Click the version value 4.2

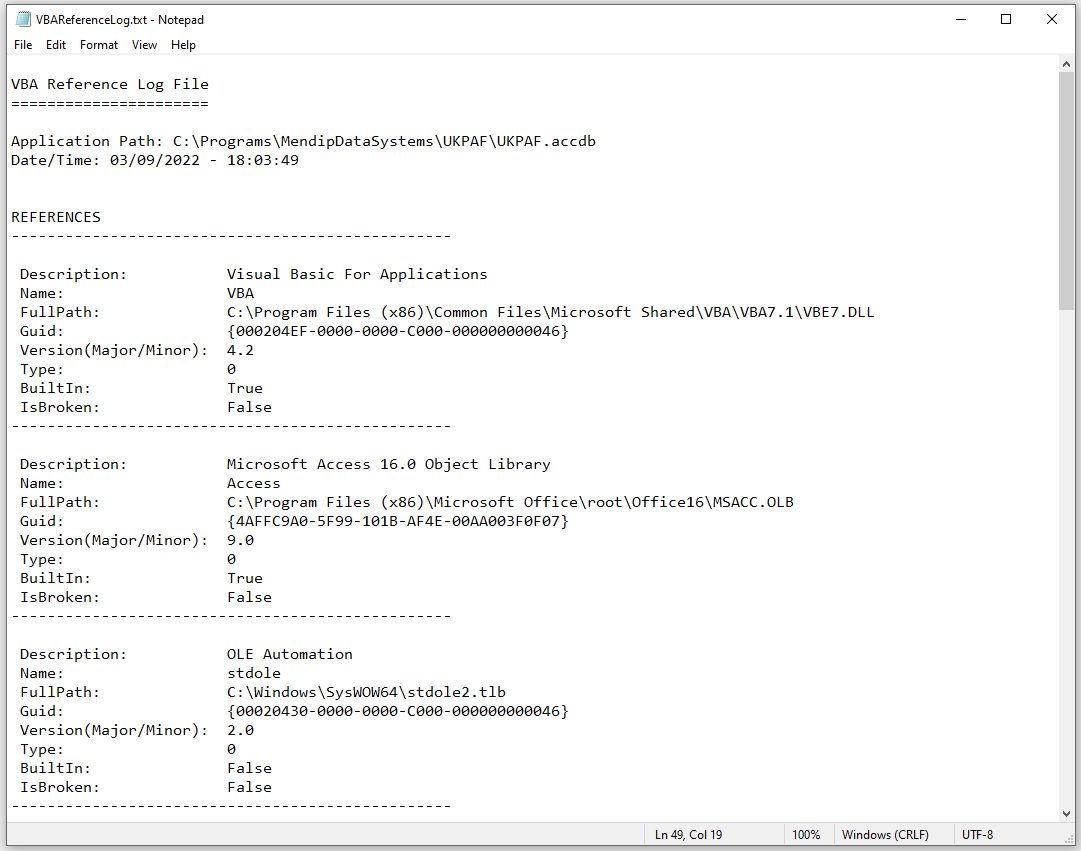click(241, 350)
